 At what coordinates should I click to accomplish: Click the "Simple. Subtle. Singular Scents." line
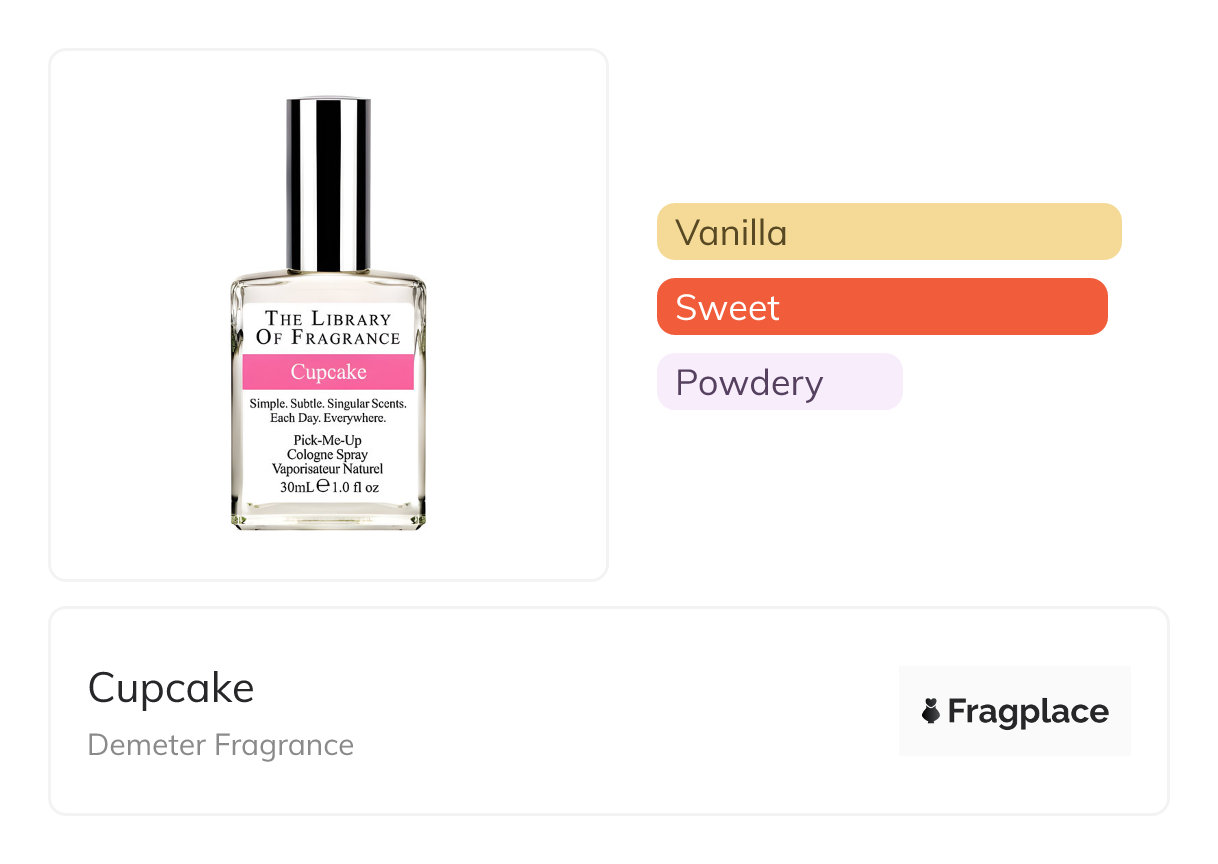pyautogui.click(x=335, y=403)
